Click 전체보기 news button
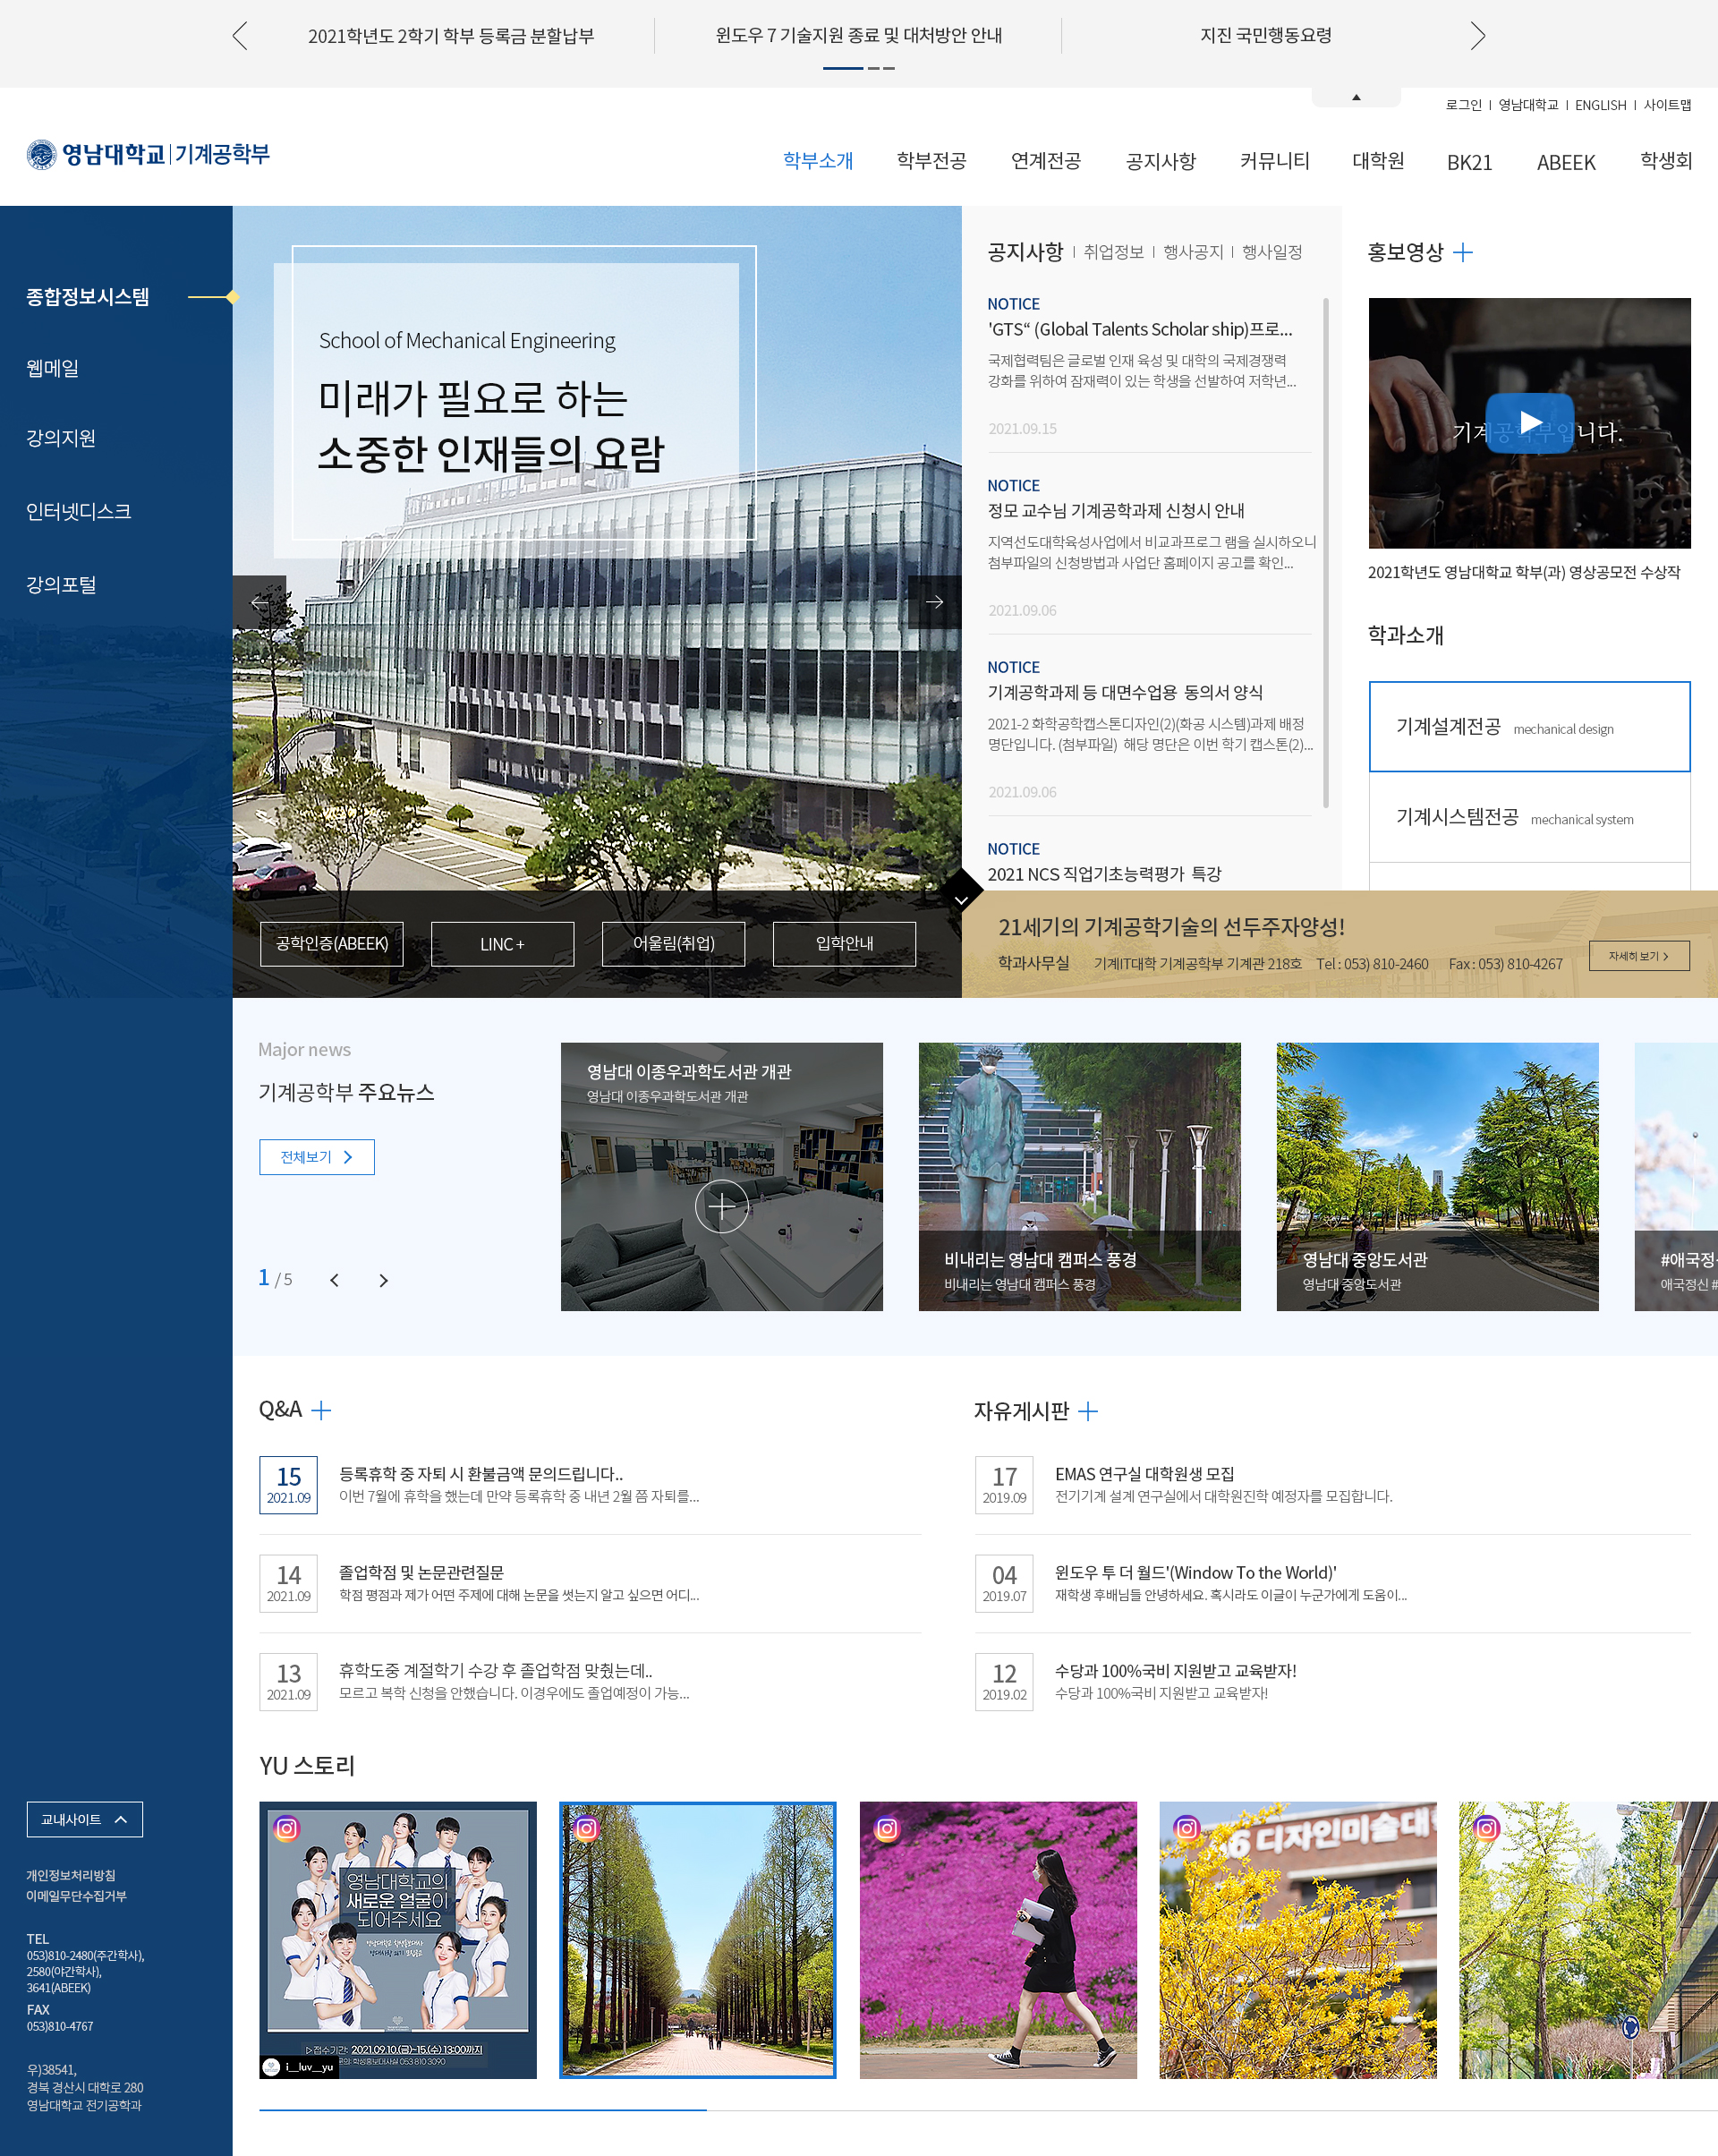The height and width of the screenshot is (2156, 1718). [317, 1157]
